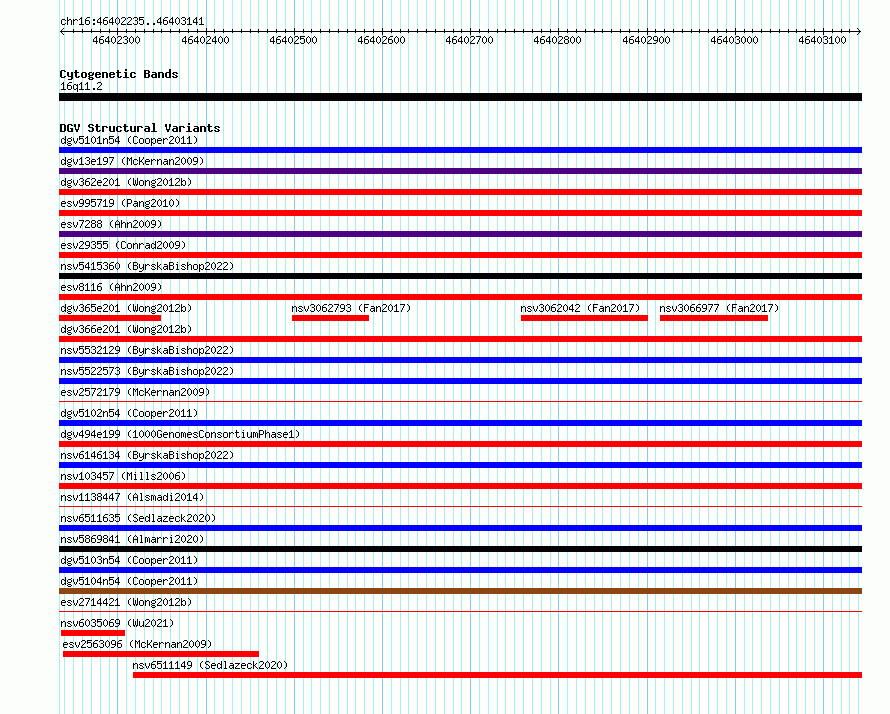
Task: Open nsv103457 (Mills2006) variant
Action: [123, 476]
